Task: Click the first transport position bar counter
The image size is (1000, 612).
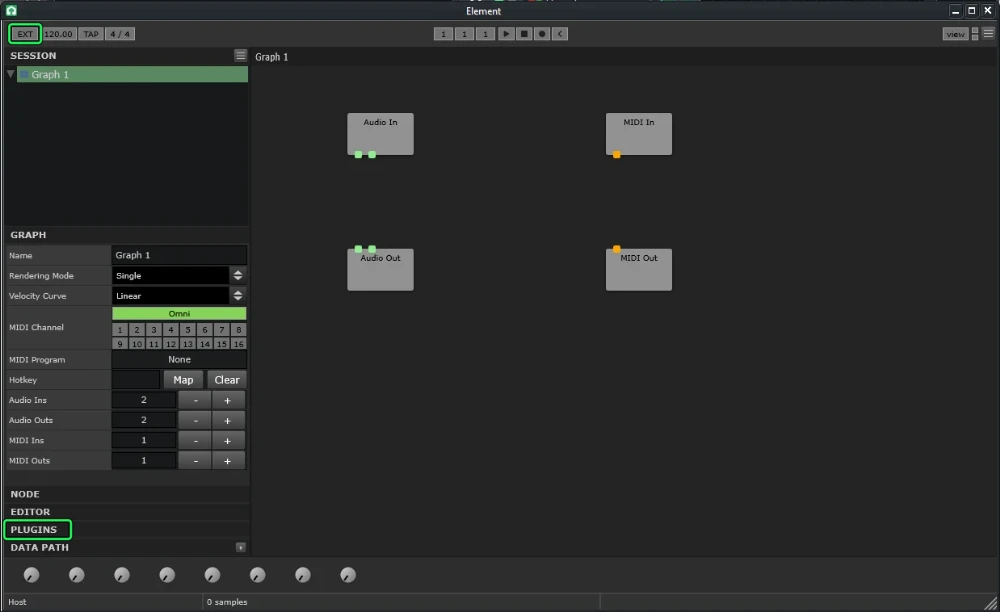Action: pyautogui.click(x=443, y=34)
